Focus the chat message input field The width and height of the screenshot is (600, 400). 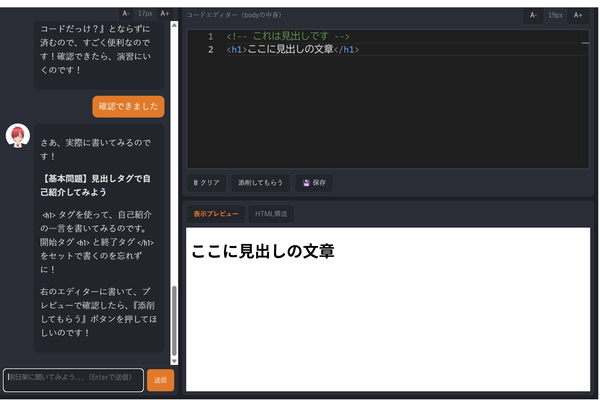pyautogui.click(x=73, y=380)
